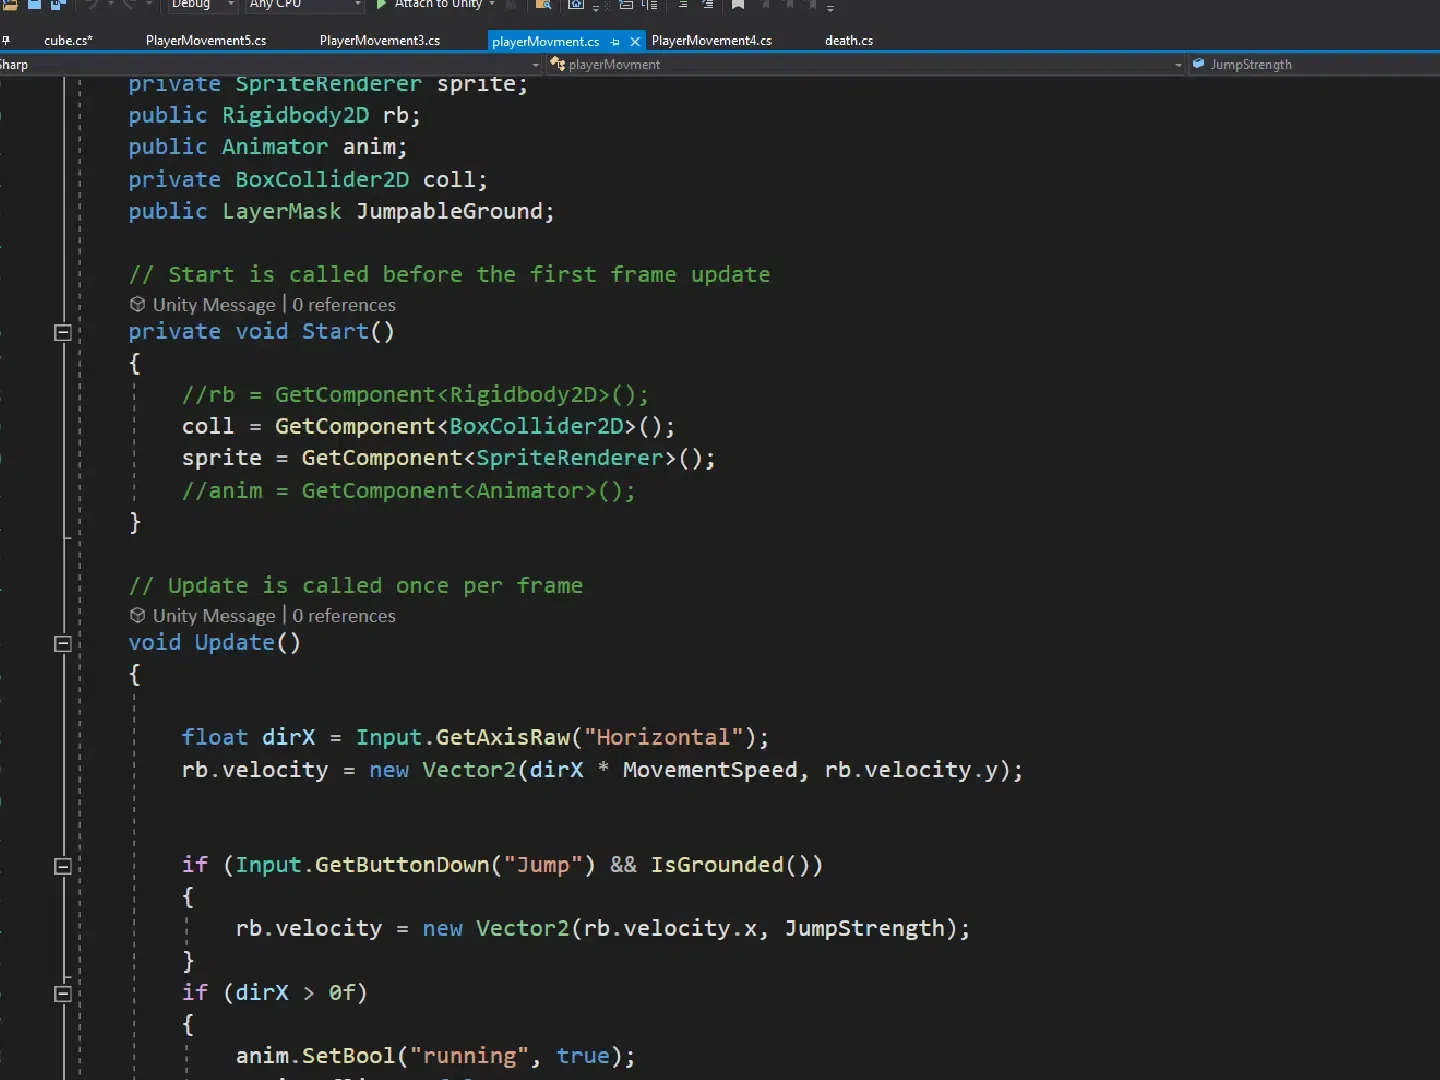Click the increase indent toolbar icon
Image resolution: width=1440 pixels, height=1080 pixels.
(x=707, y=5)
